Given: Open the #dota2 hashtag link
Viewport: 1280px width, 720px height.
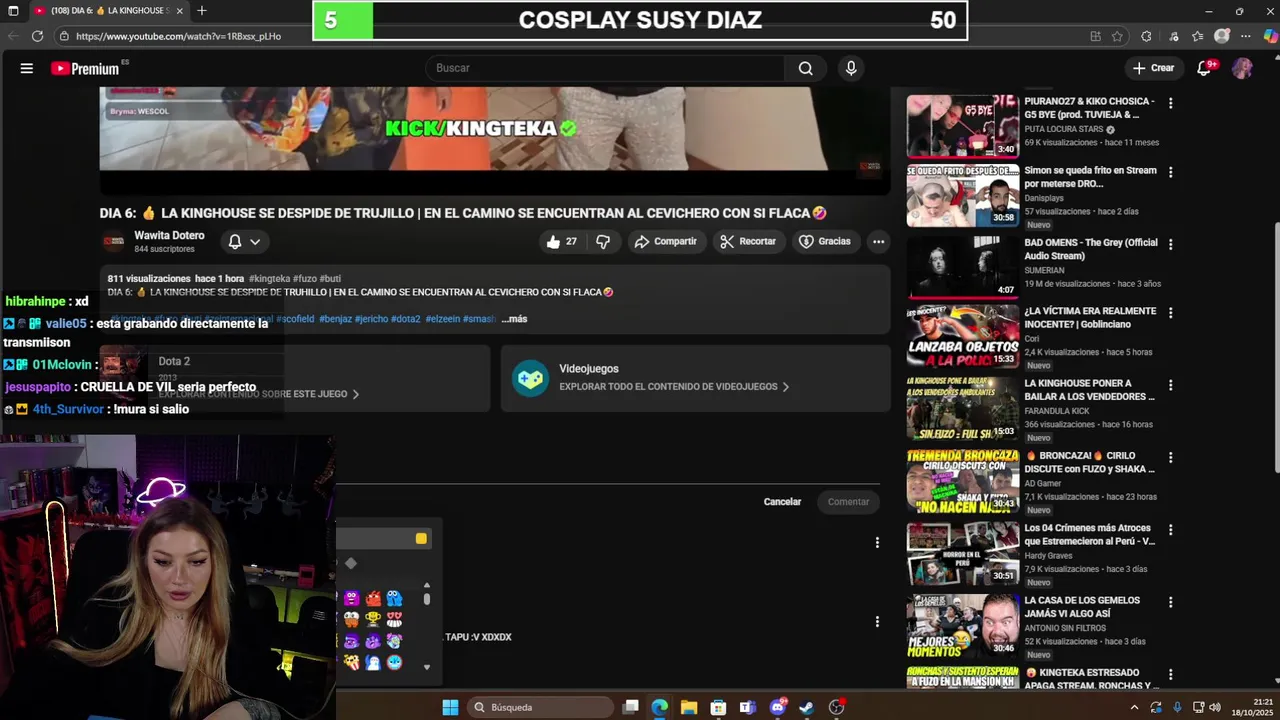Looking at the screenshot, I should point(406,319).
